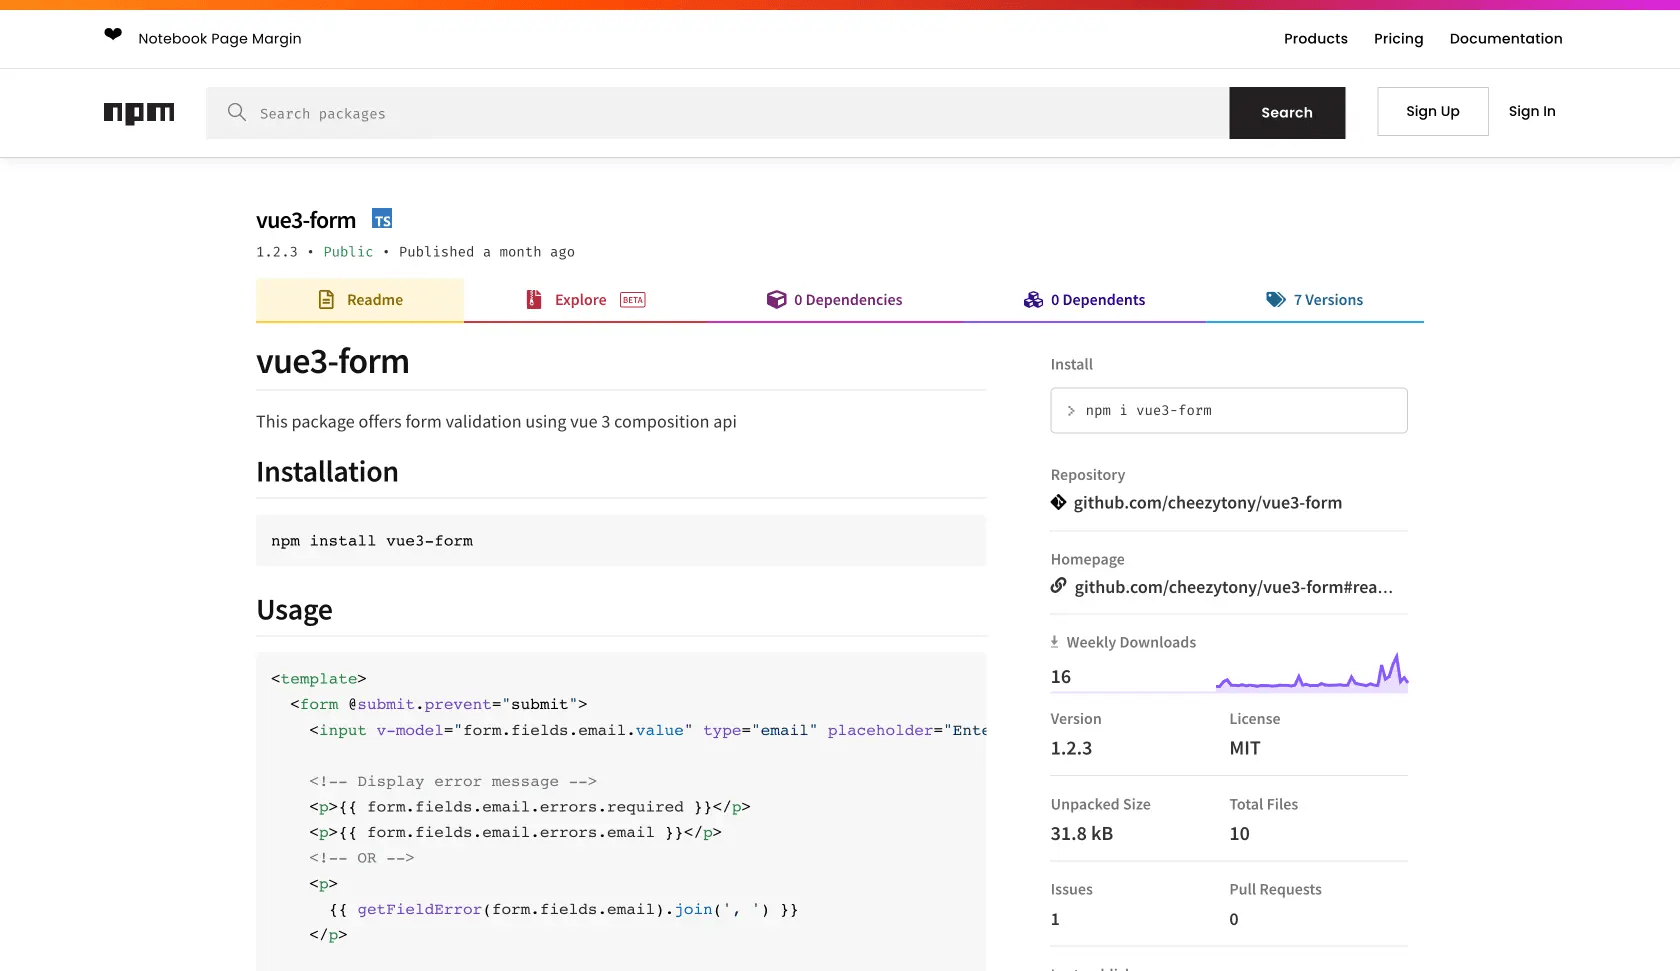Screen dimensions: 1680x971
Task: Click the Dependents cubes icon
Action: (x=1033, y=299)
